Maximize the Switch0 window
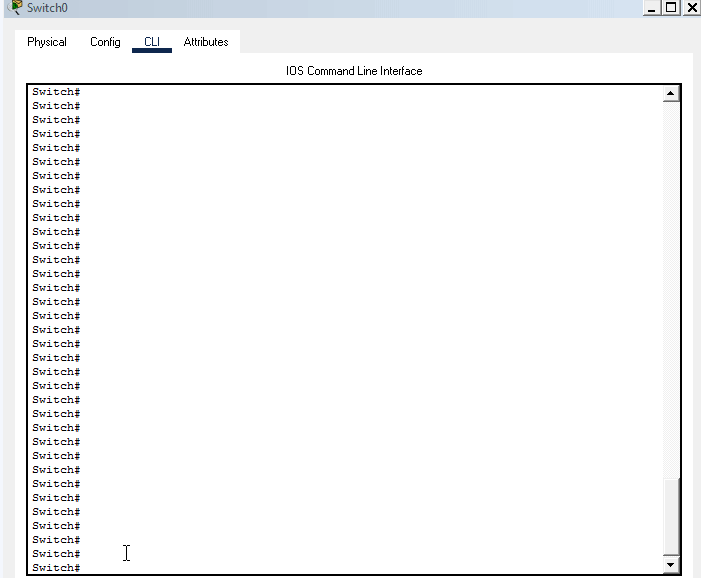The image size is (701, 578). click(x=672, y=8)
